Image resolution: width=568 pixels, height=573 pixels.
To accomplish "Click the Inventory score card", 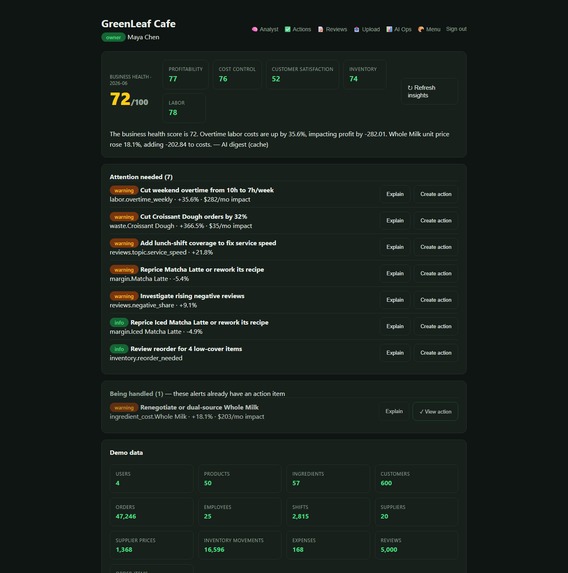I will [364, 74].
